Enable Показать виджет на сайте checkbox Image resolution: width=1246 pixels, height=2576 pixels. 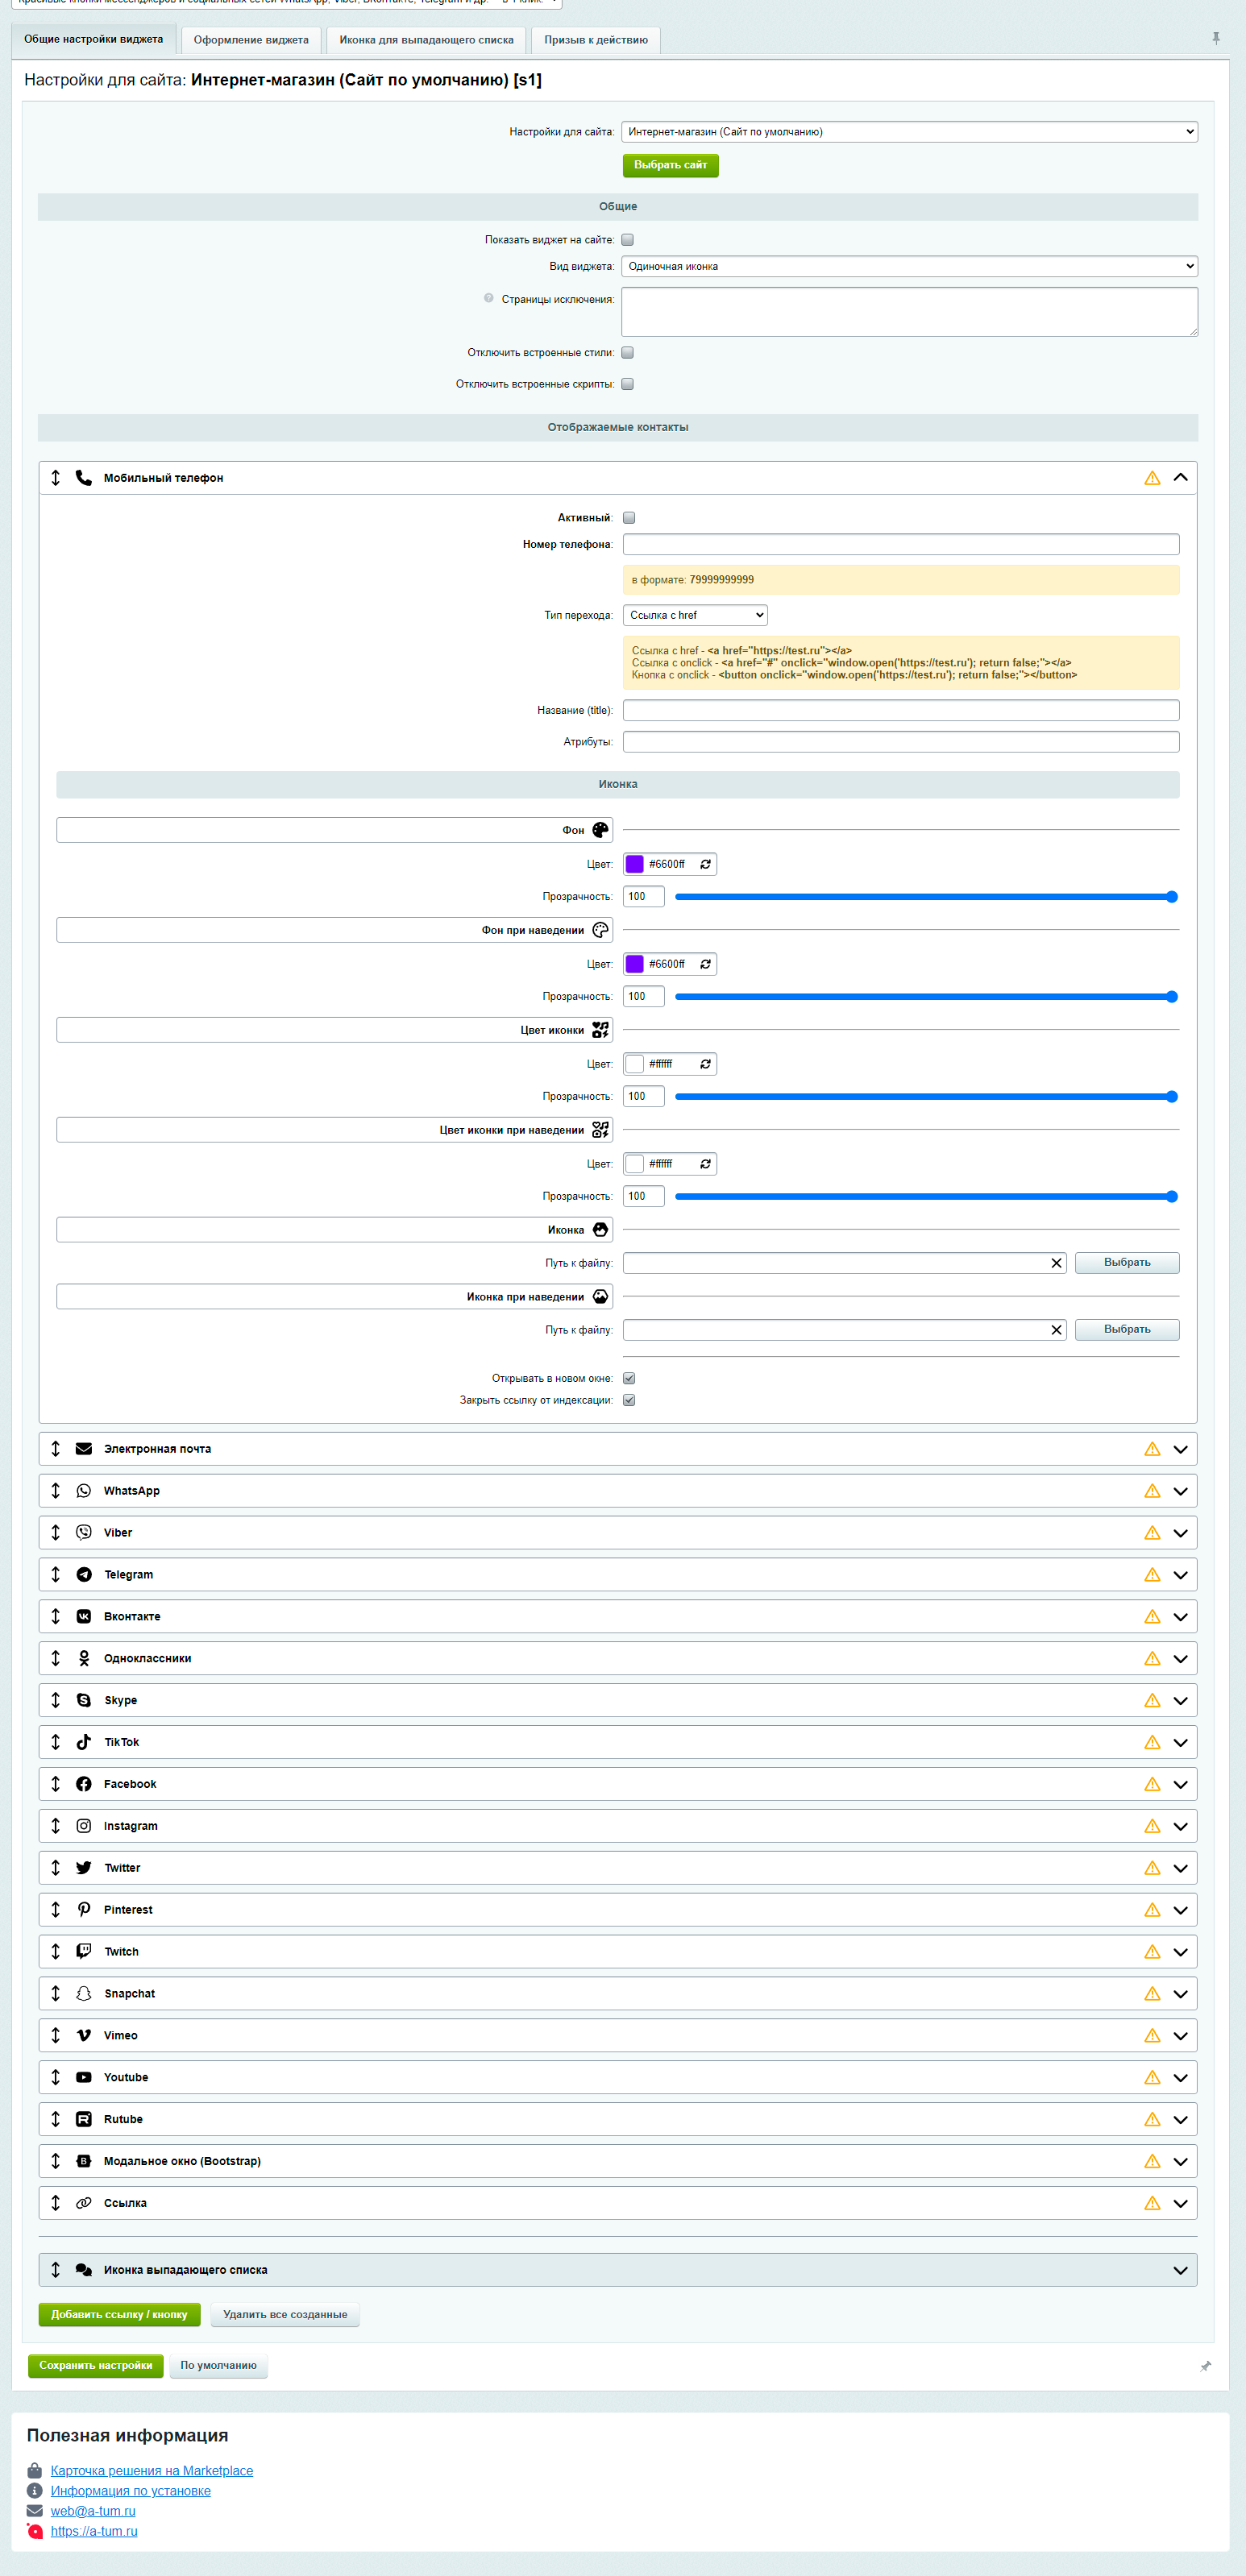pos(628,240)
